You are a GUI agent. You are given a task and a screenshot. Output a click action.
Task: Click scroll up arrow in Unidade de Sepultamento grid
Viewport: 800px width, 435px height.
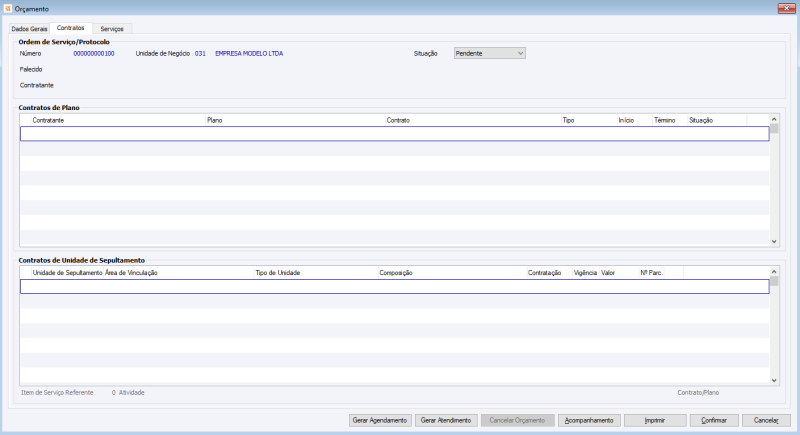point(774,272)
